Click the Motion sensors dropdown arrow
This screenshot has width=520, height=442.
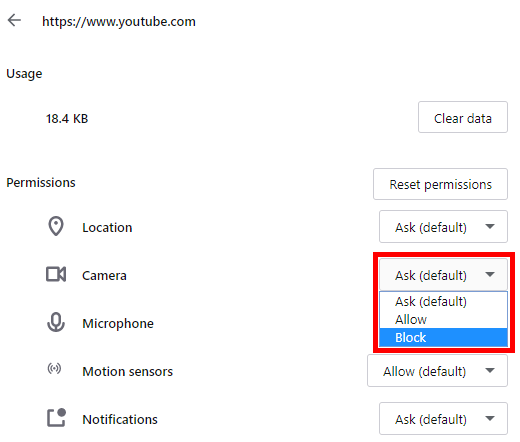[490, 371]
